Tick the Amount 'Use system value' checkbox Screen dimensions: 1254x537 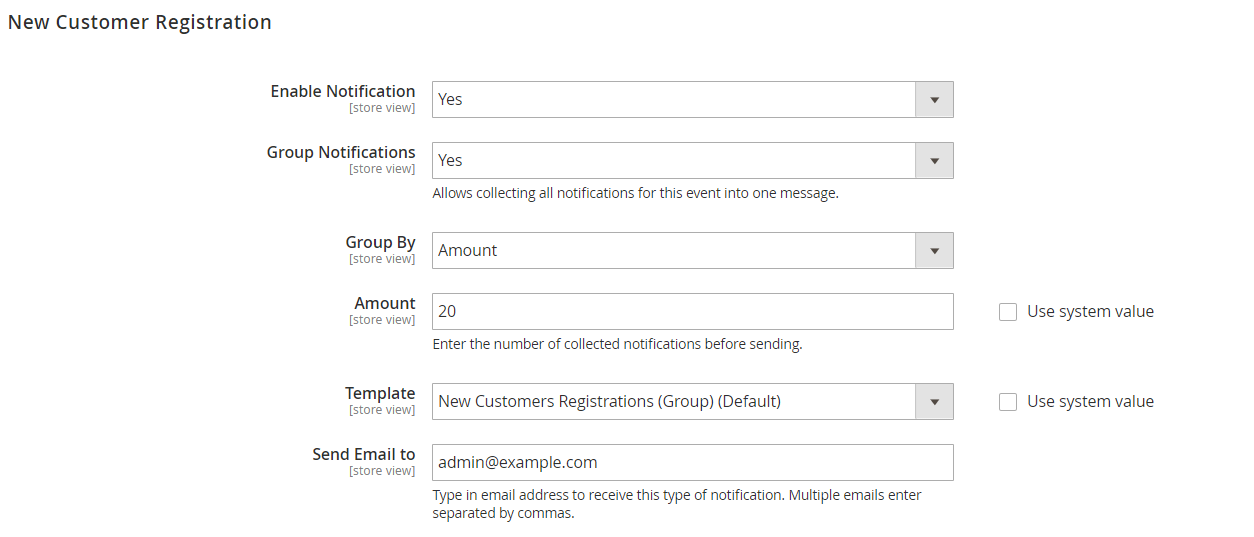(x=1008, y=312)
